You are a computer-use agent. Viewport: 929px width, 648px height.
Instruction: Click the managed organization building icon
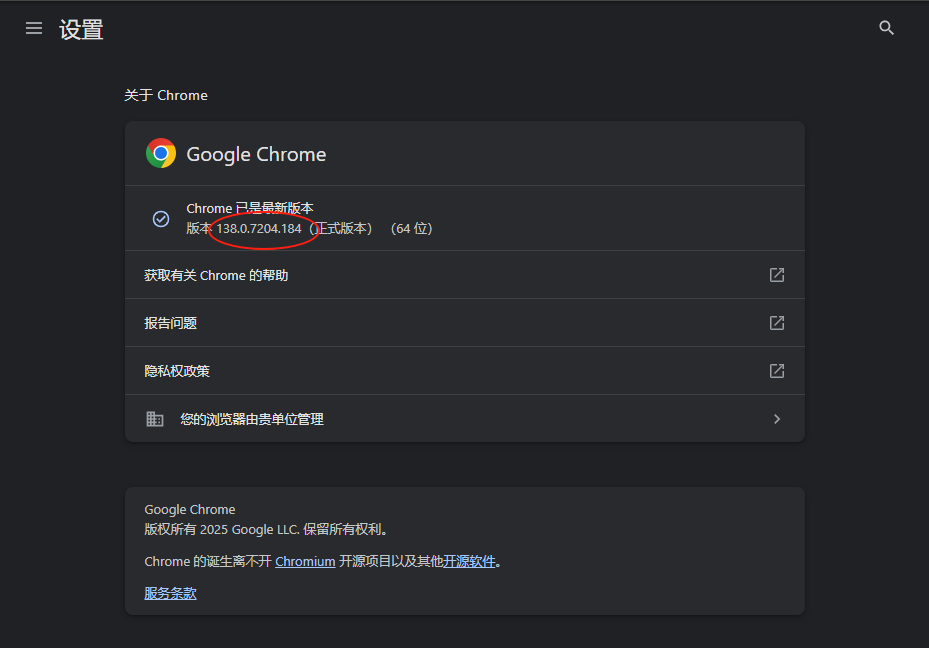[x=155, y=419]
